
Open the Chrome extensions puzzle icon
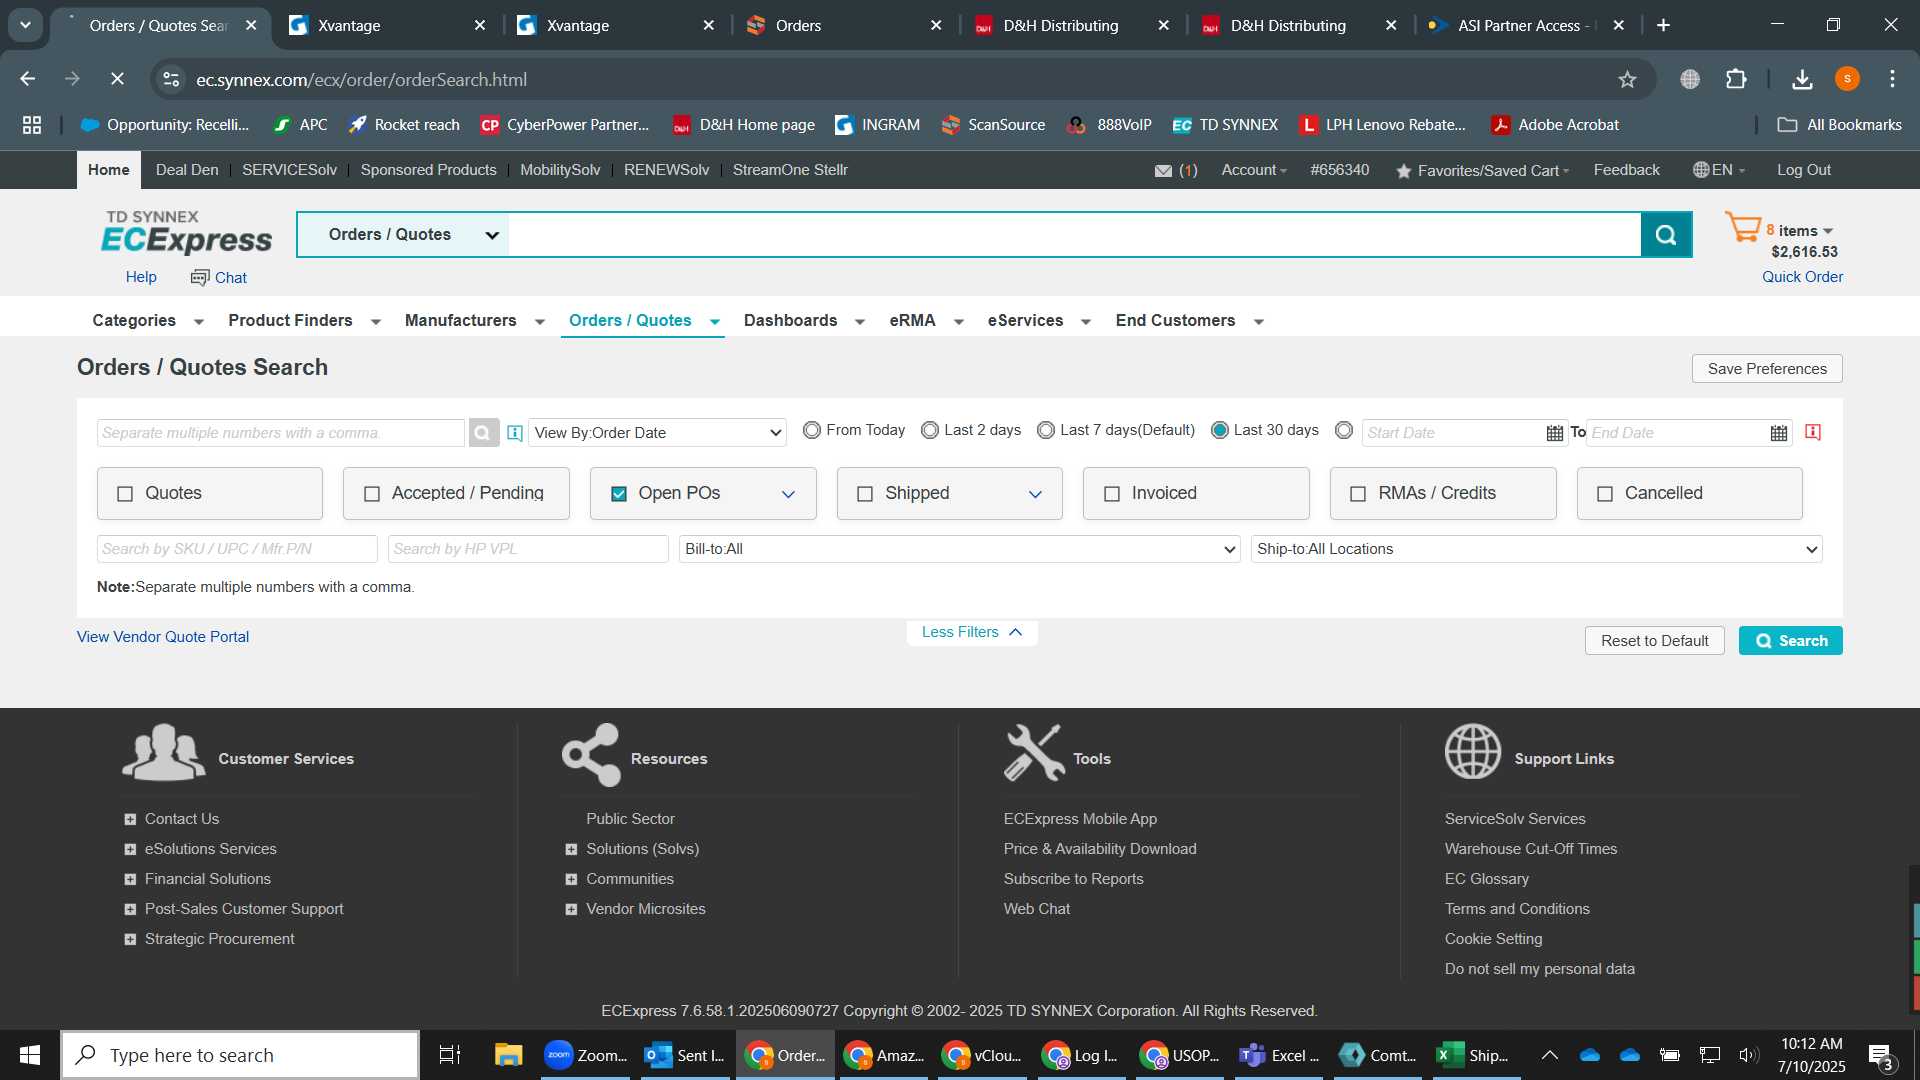[x=1737, y=79]
